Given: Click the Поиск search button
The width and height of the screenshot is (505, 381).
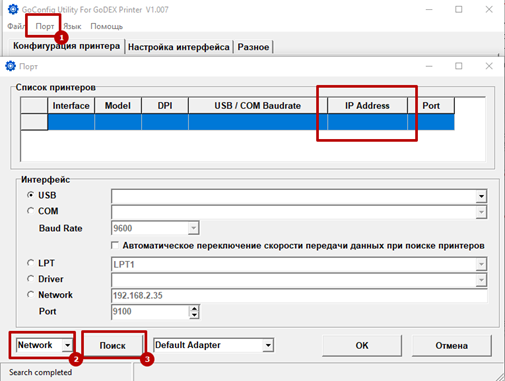Looking at the screenshot, I should pyautogui.click(x=113, y=345).
